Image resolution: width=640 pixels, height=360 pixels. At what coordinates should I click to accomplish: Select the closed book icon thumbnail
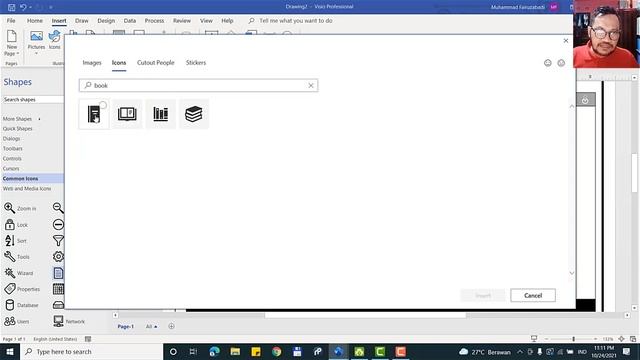coord(94,114)
